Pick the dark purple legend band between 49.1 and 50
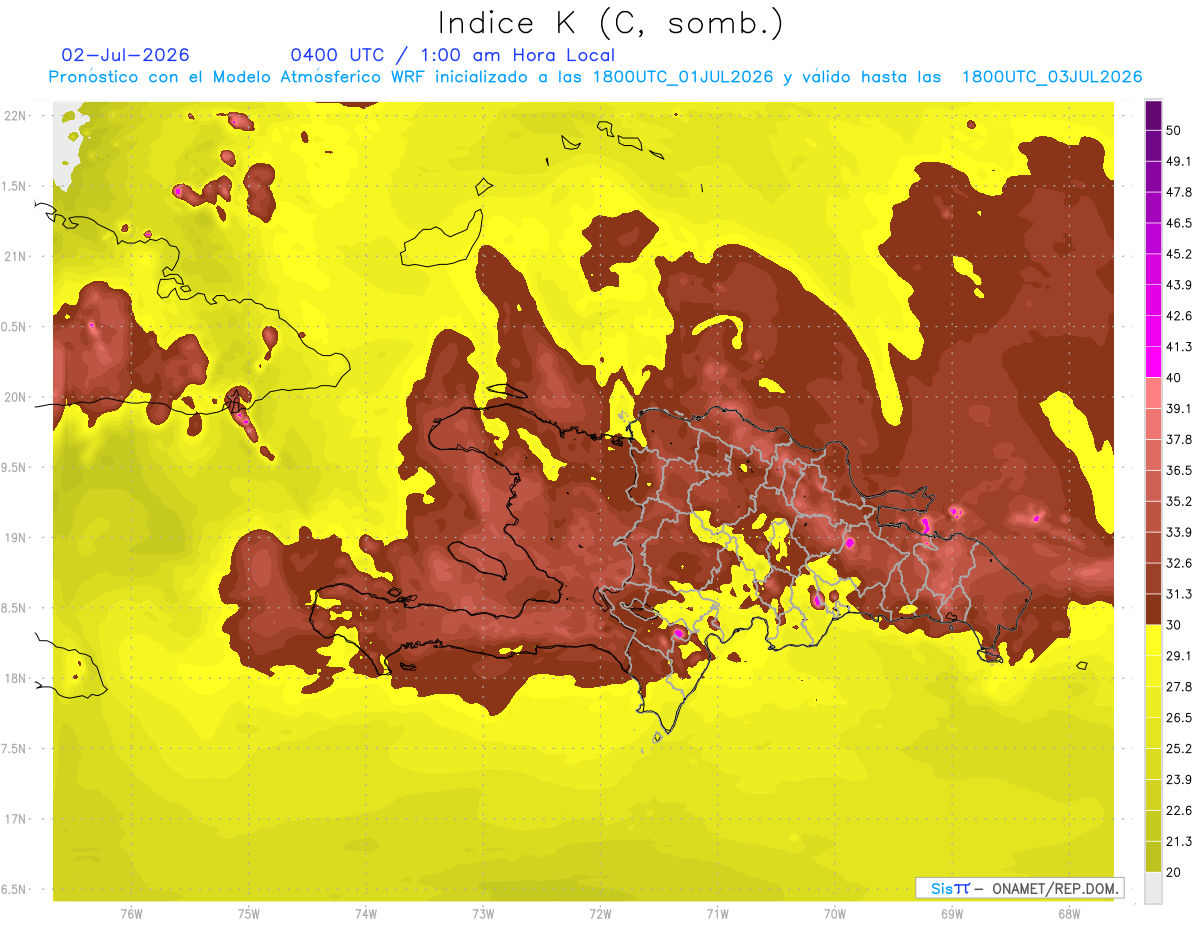This screenshot has width=1200, height=927. (1153, 145)
